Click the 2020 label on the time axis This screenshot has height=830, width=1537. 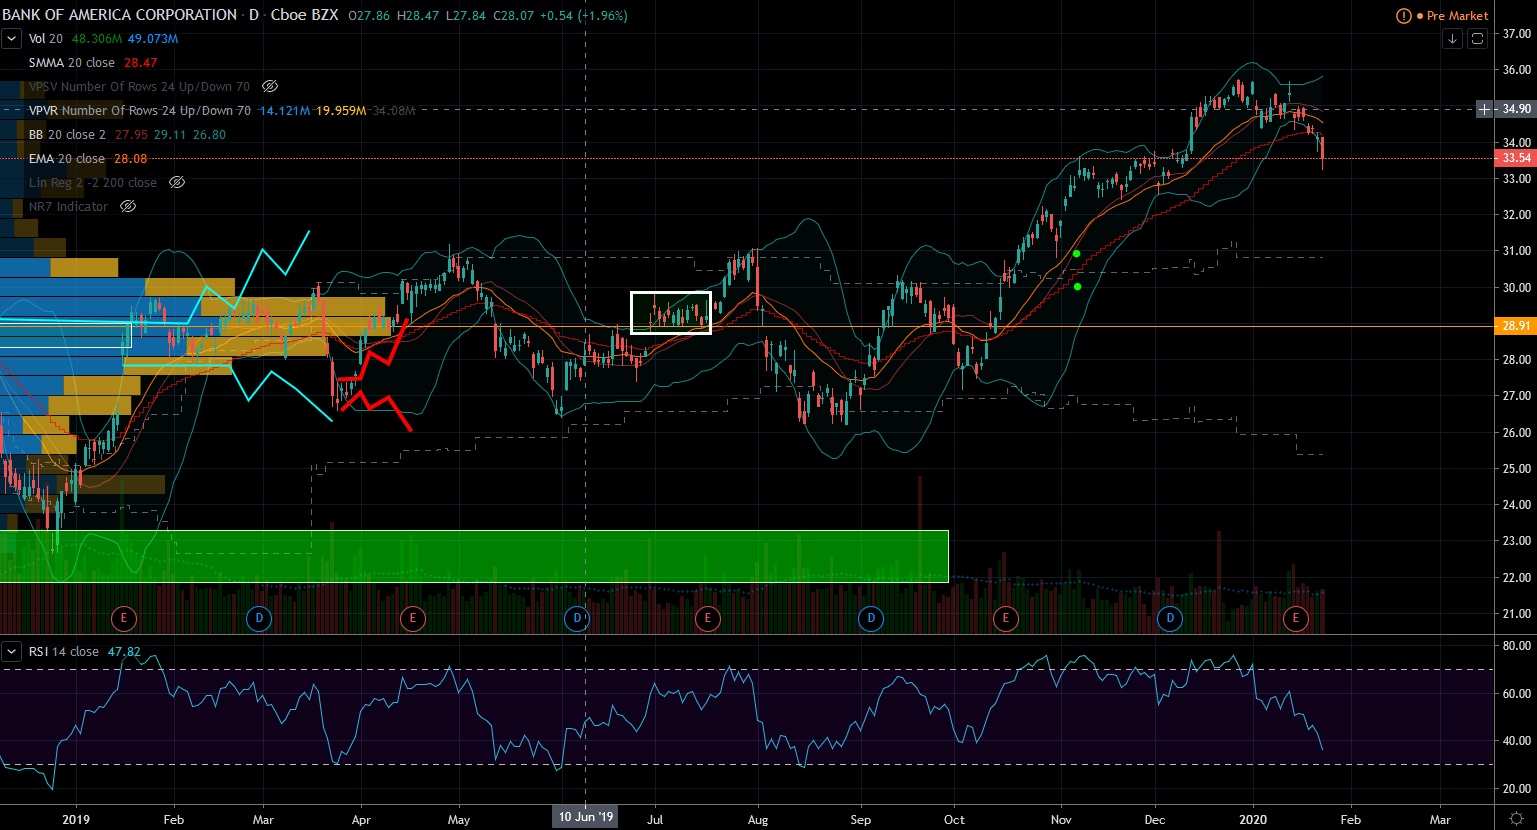[x=1253, y=819]
